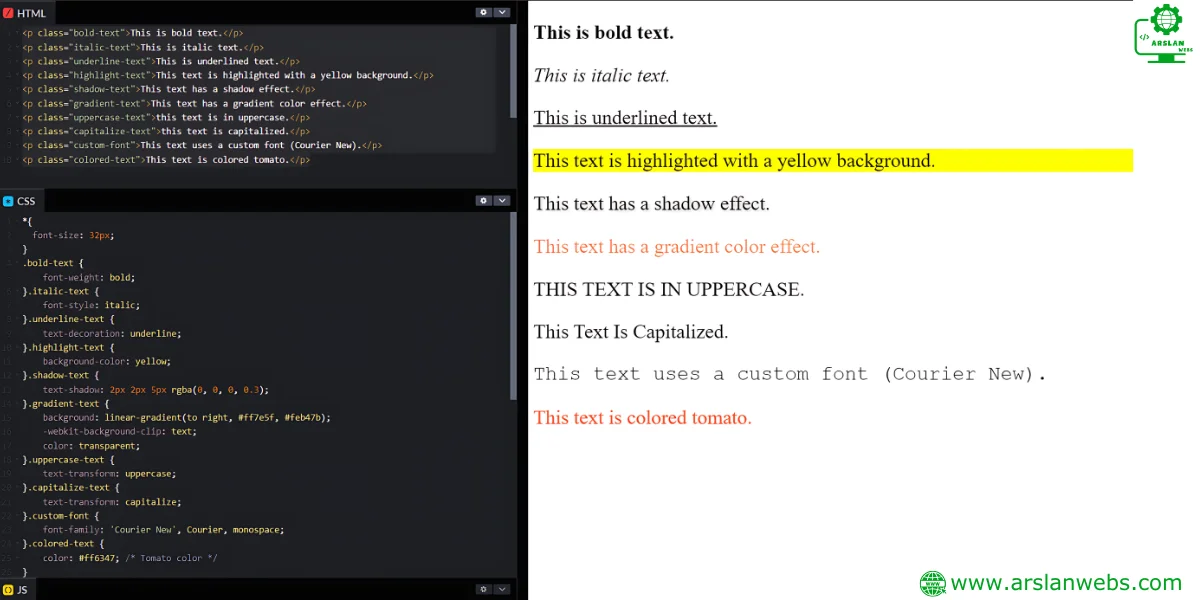Click the "color: #ff6347;" Tomato CSS line
The image size is (1200, 600).
(130, 557)
